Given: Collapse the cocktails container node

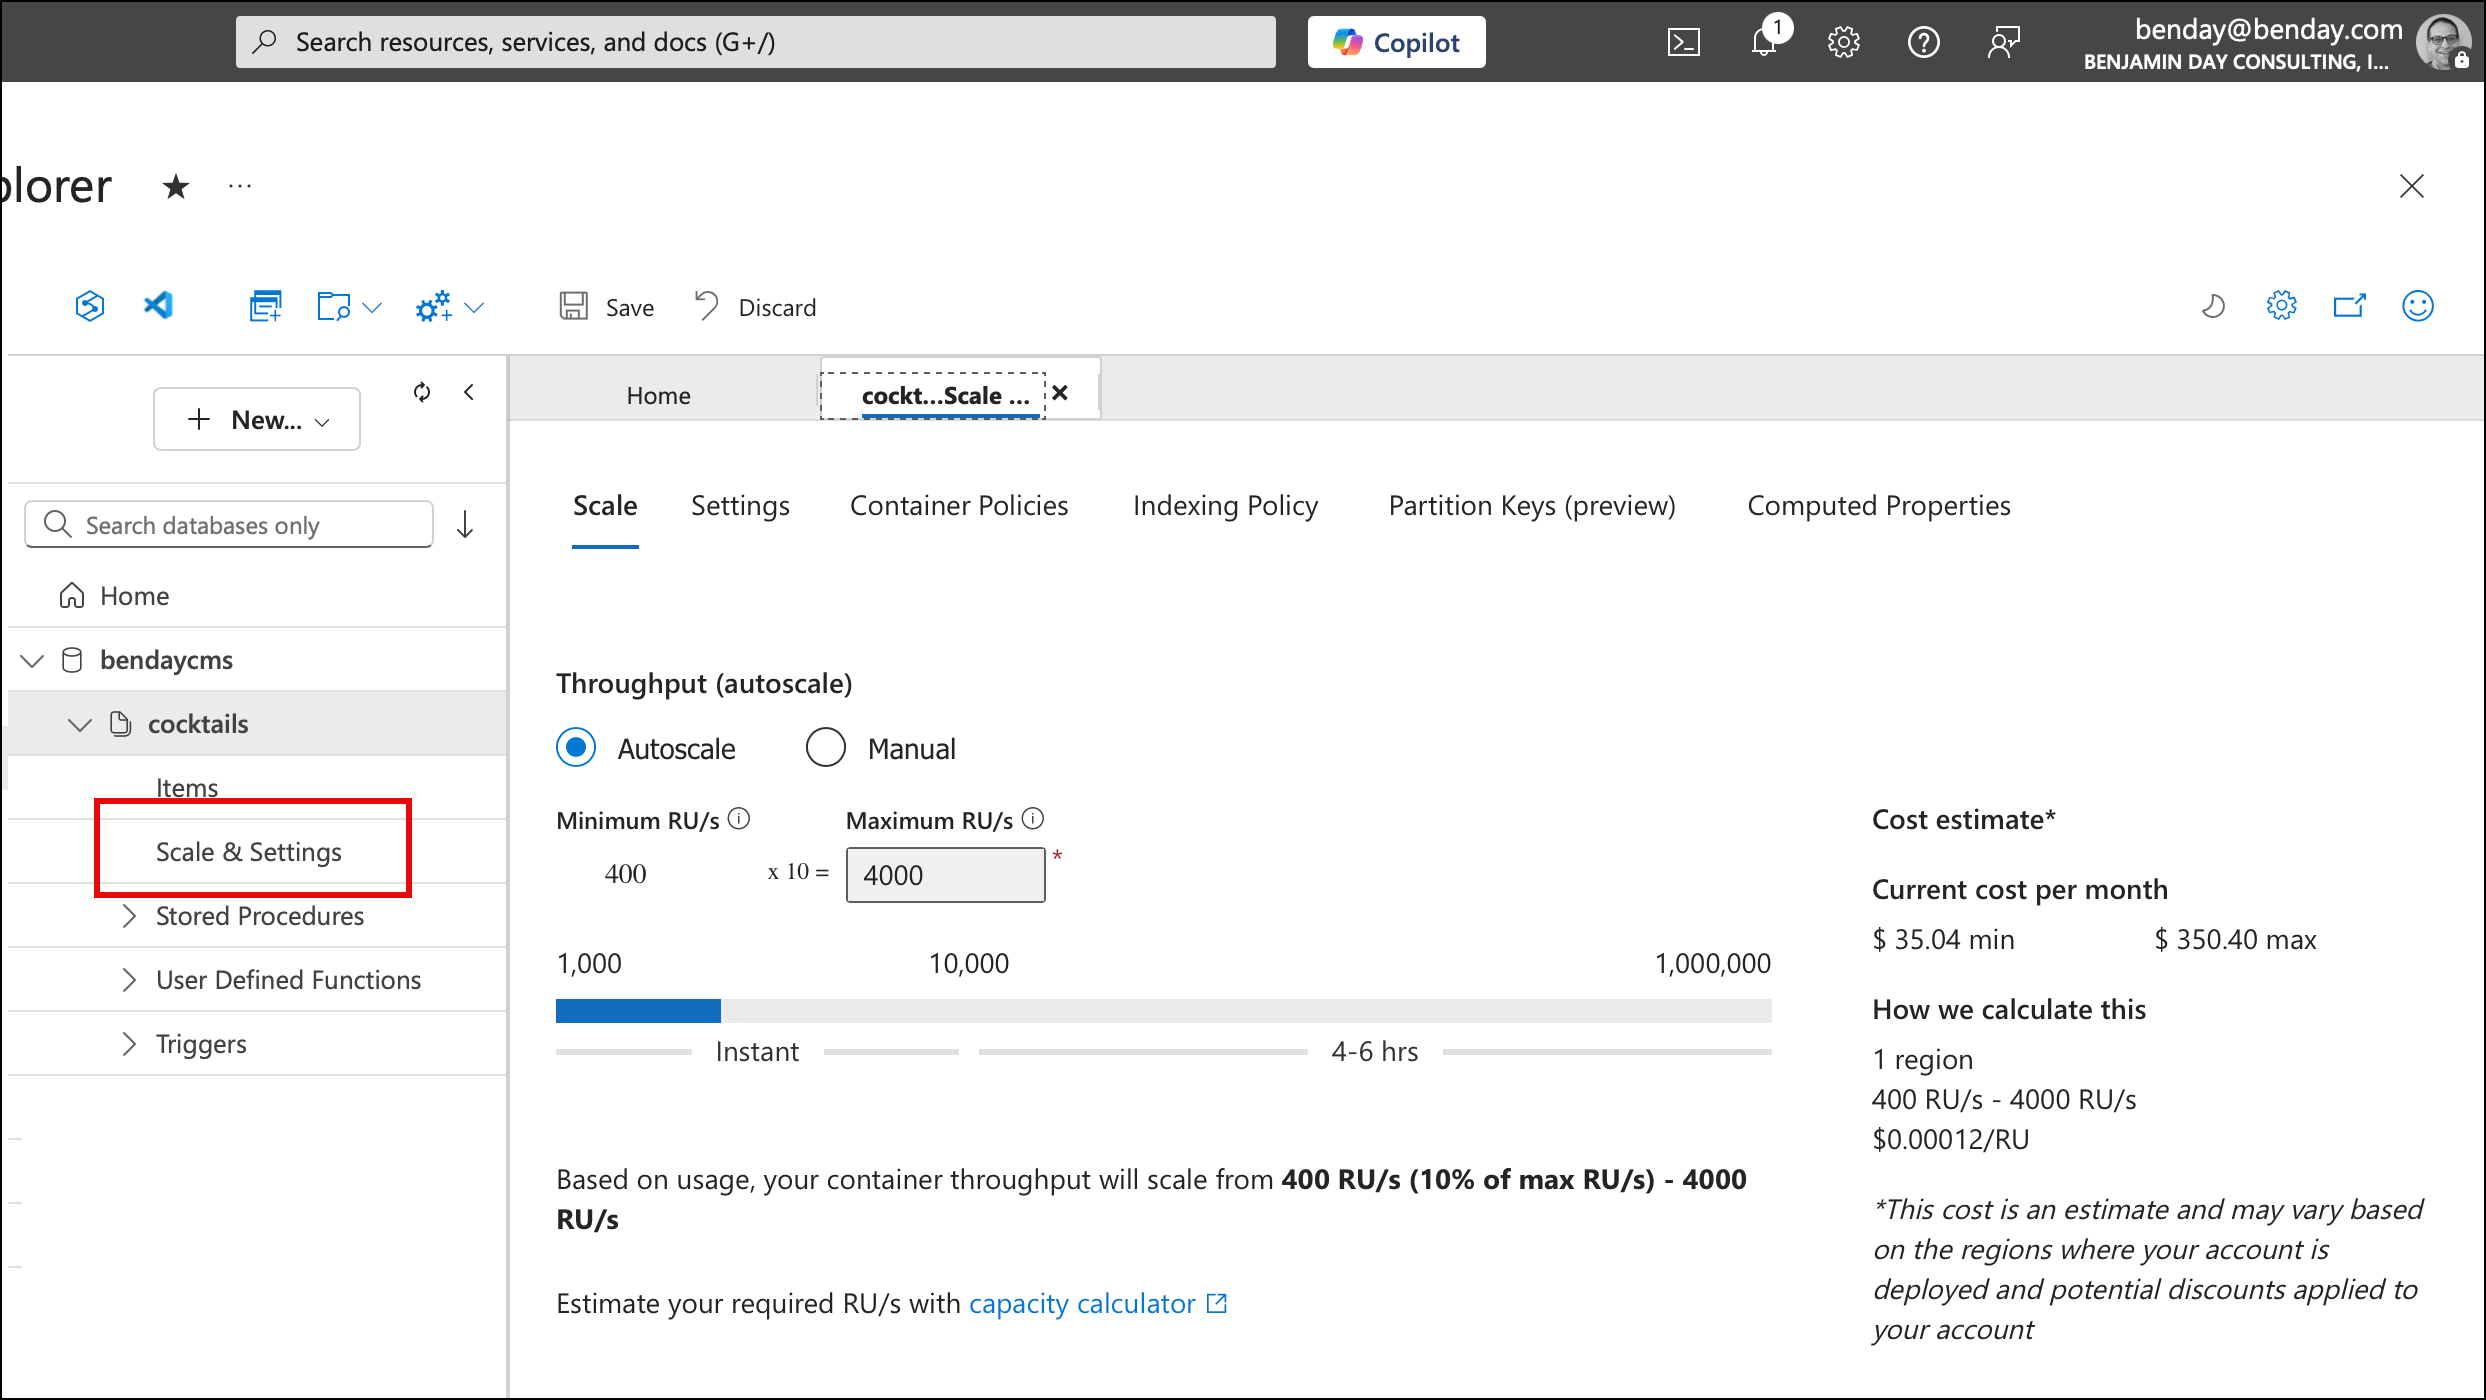Looking at the screenshot, I should pyautogui.click(x=79, y=724).
